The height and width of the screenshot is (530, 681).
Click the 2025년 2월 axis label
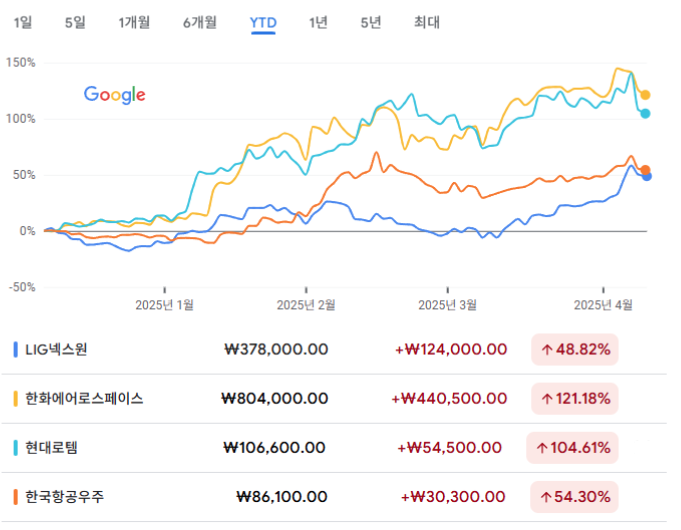[306, 305]
